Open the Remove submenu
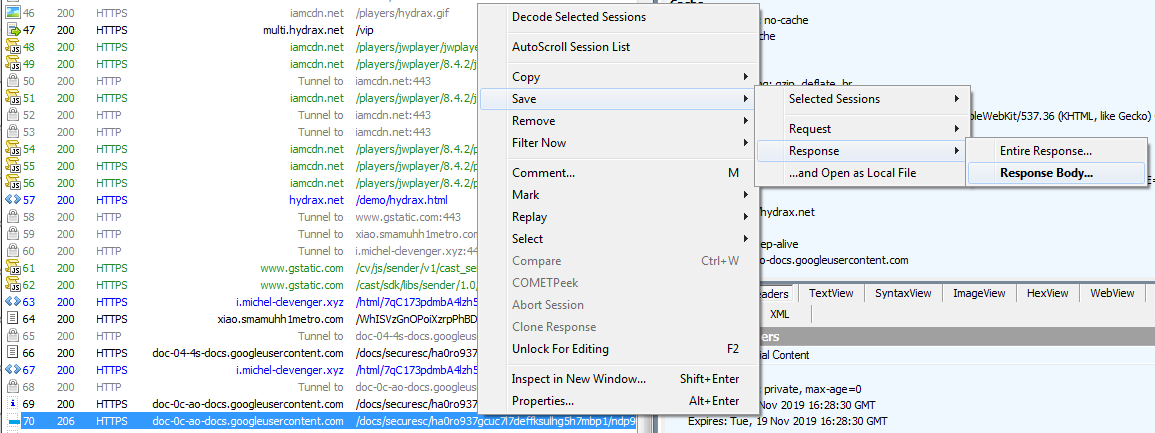 point(619,121)
